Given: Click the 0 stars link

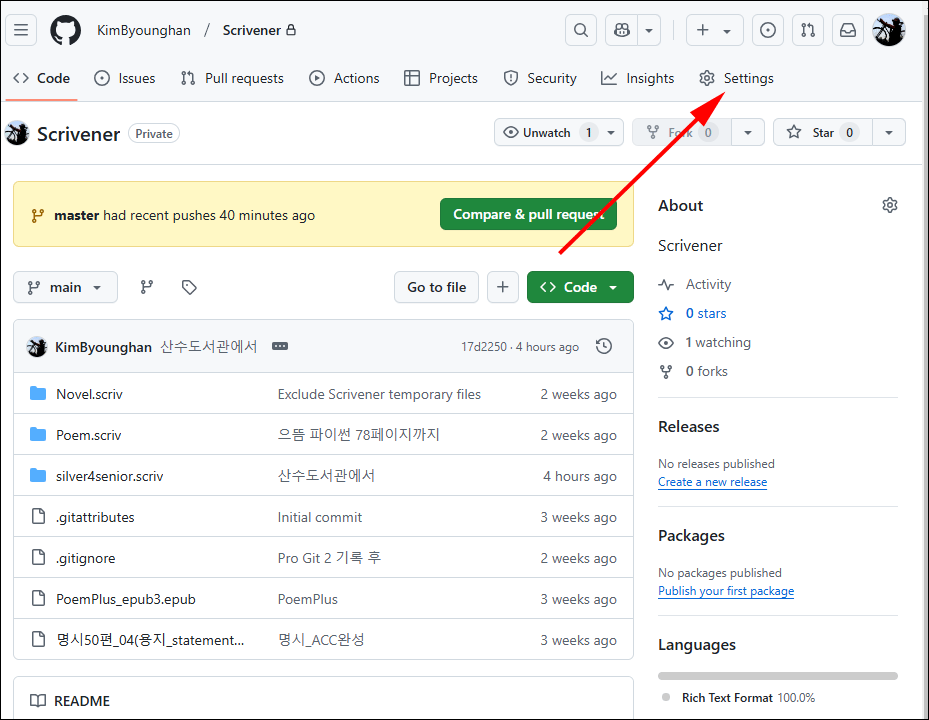Looking at the screenshot, I should pyautogui.click(x=706, y=313).
